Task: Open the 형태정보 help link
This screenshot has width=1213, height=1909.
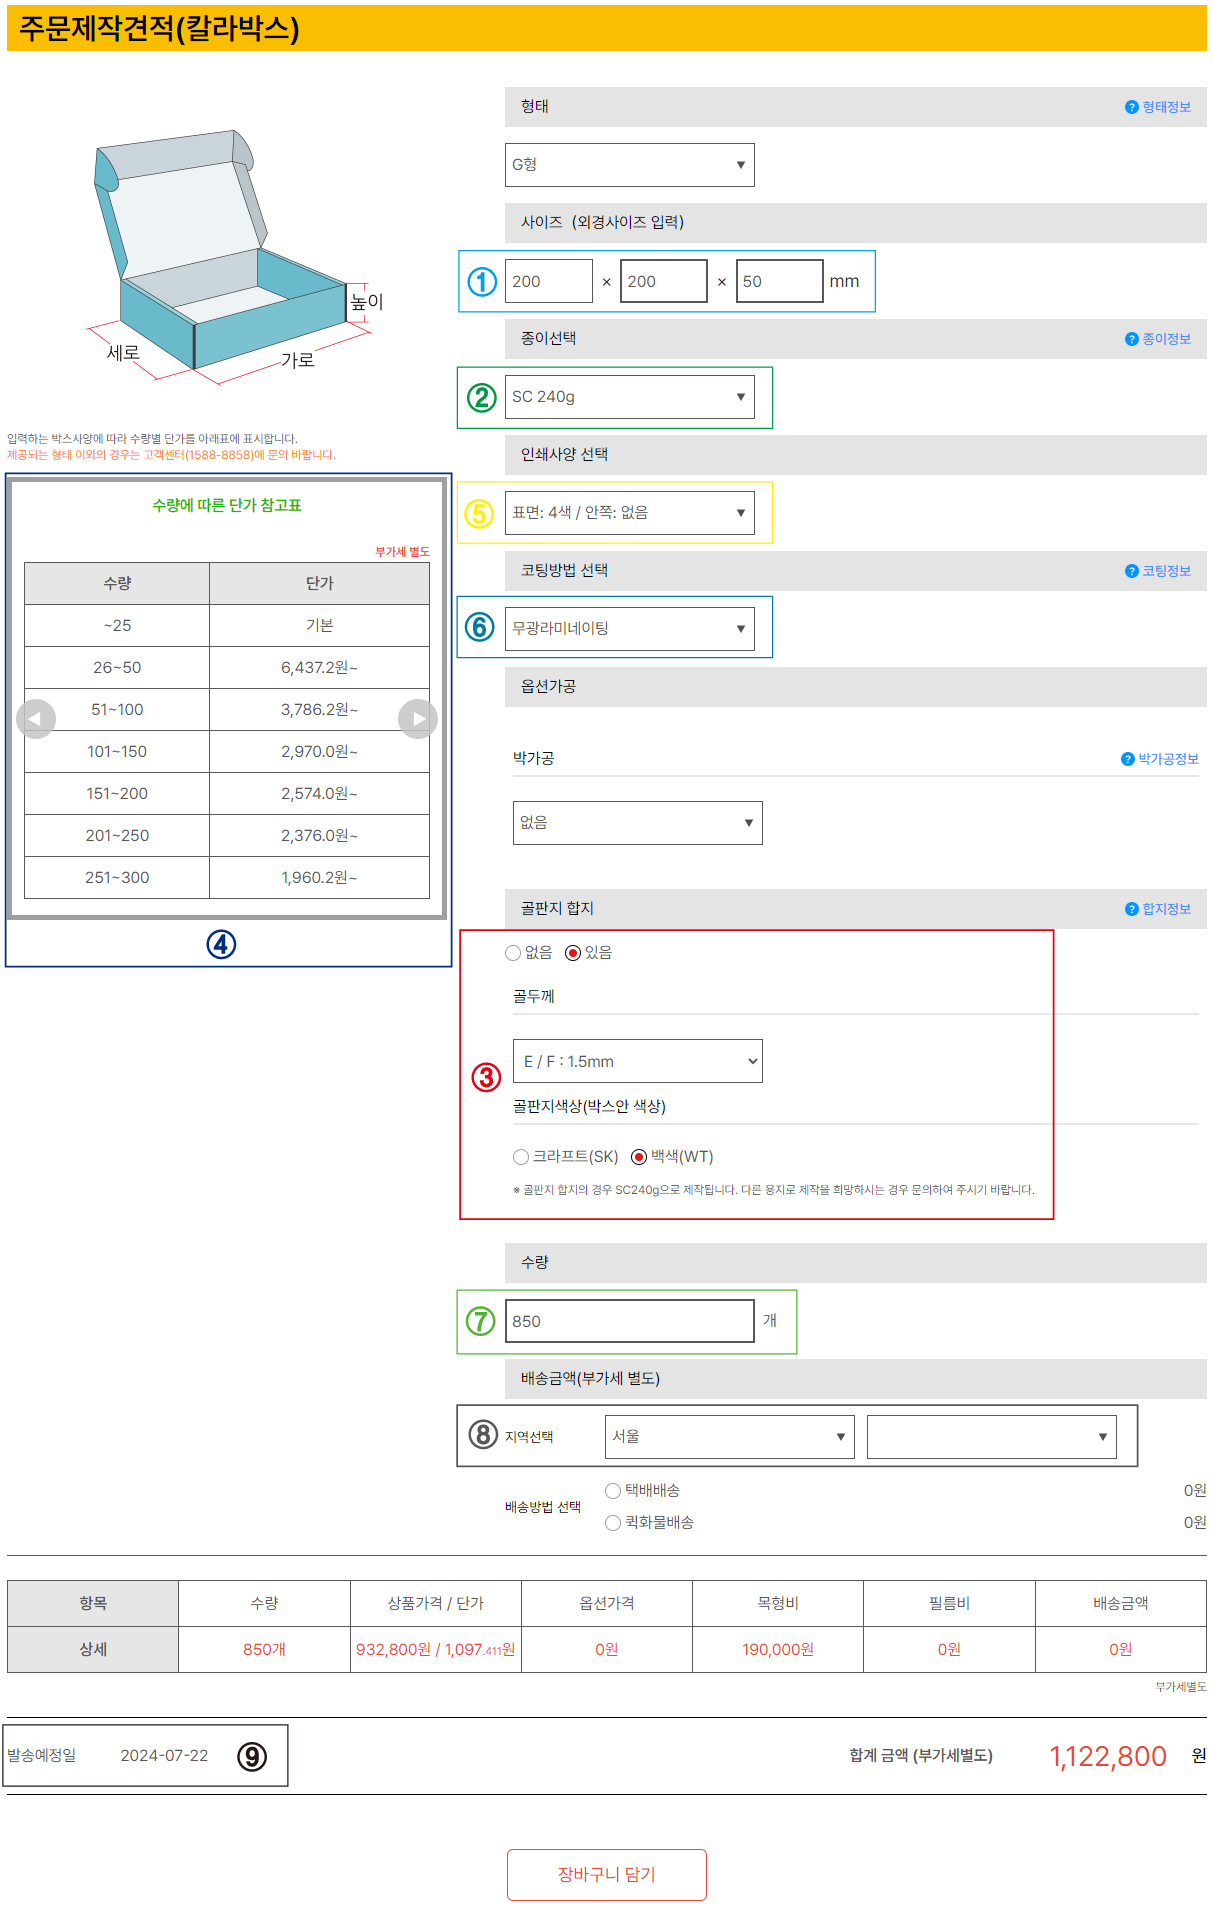Action: pyautogui.click(x=1158, y=107)
